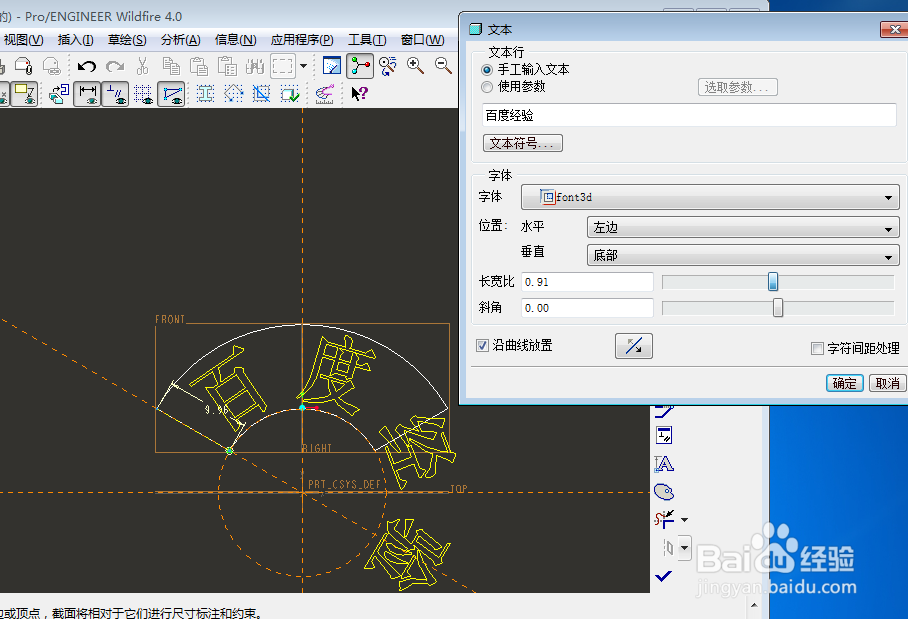The width and height of the screenshot is (908, 619).
Task: Enable the 字符间距处理 checkbox
Action: tap(818, 349)
